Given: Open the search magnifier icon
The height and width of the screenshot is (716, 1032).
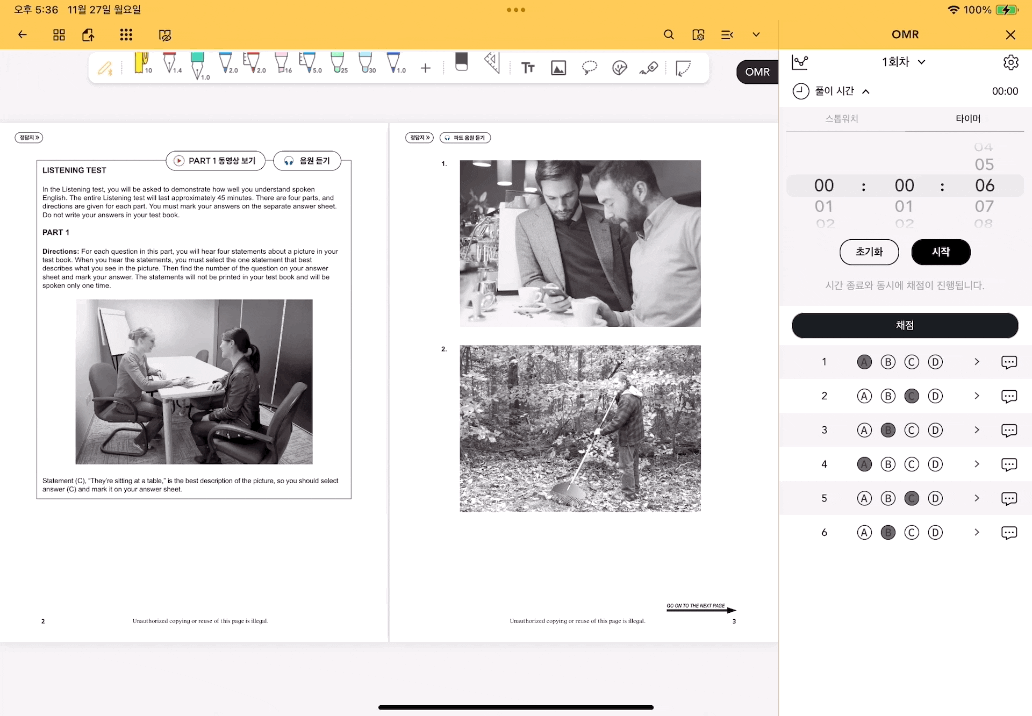Looking at the screenshot, I should point(669,34).
